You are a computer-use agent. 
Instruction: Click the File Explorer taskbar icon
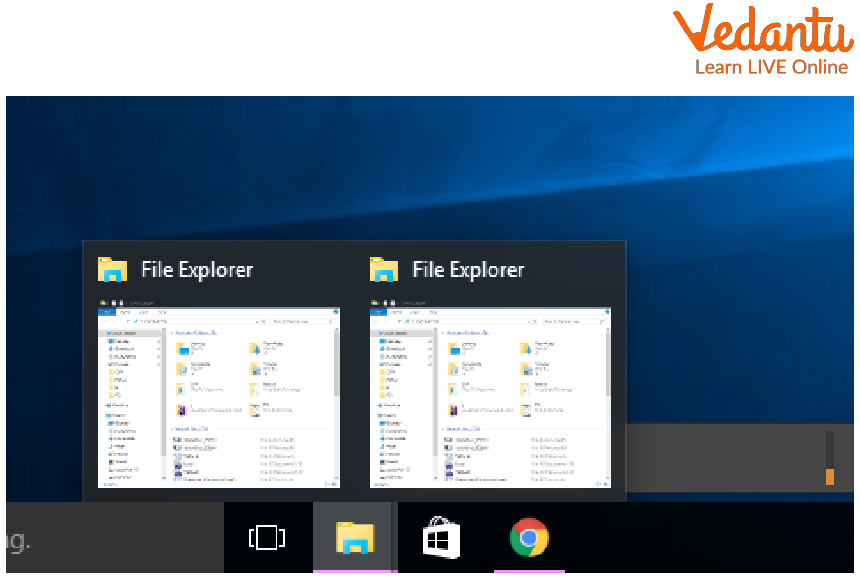click(x=354, y=539)
